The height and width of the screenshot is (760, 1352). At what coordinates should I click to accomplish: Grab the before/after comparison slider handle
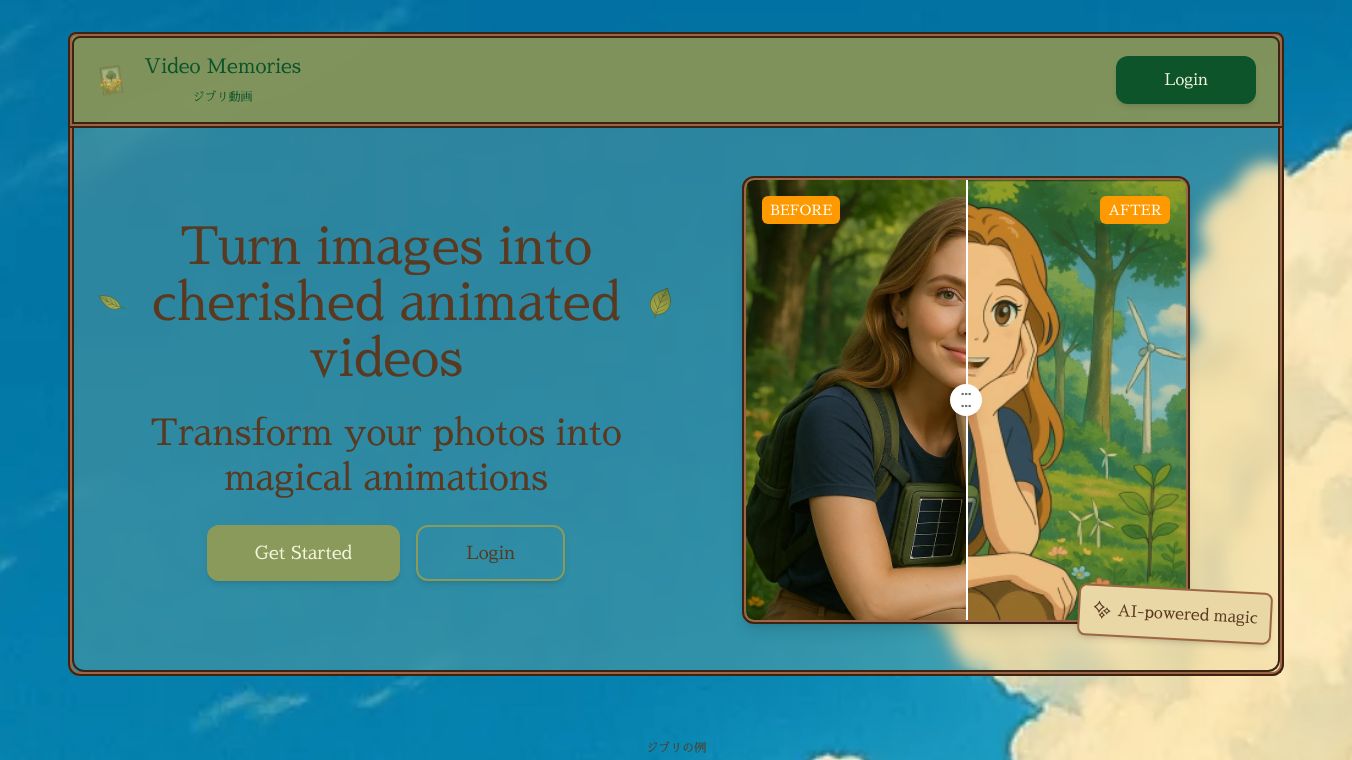click(x=966, y=400)
